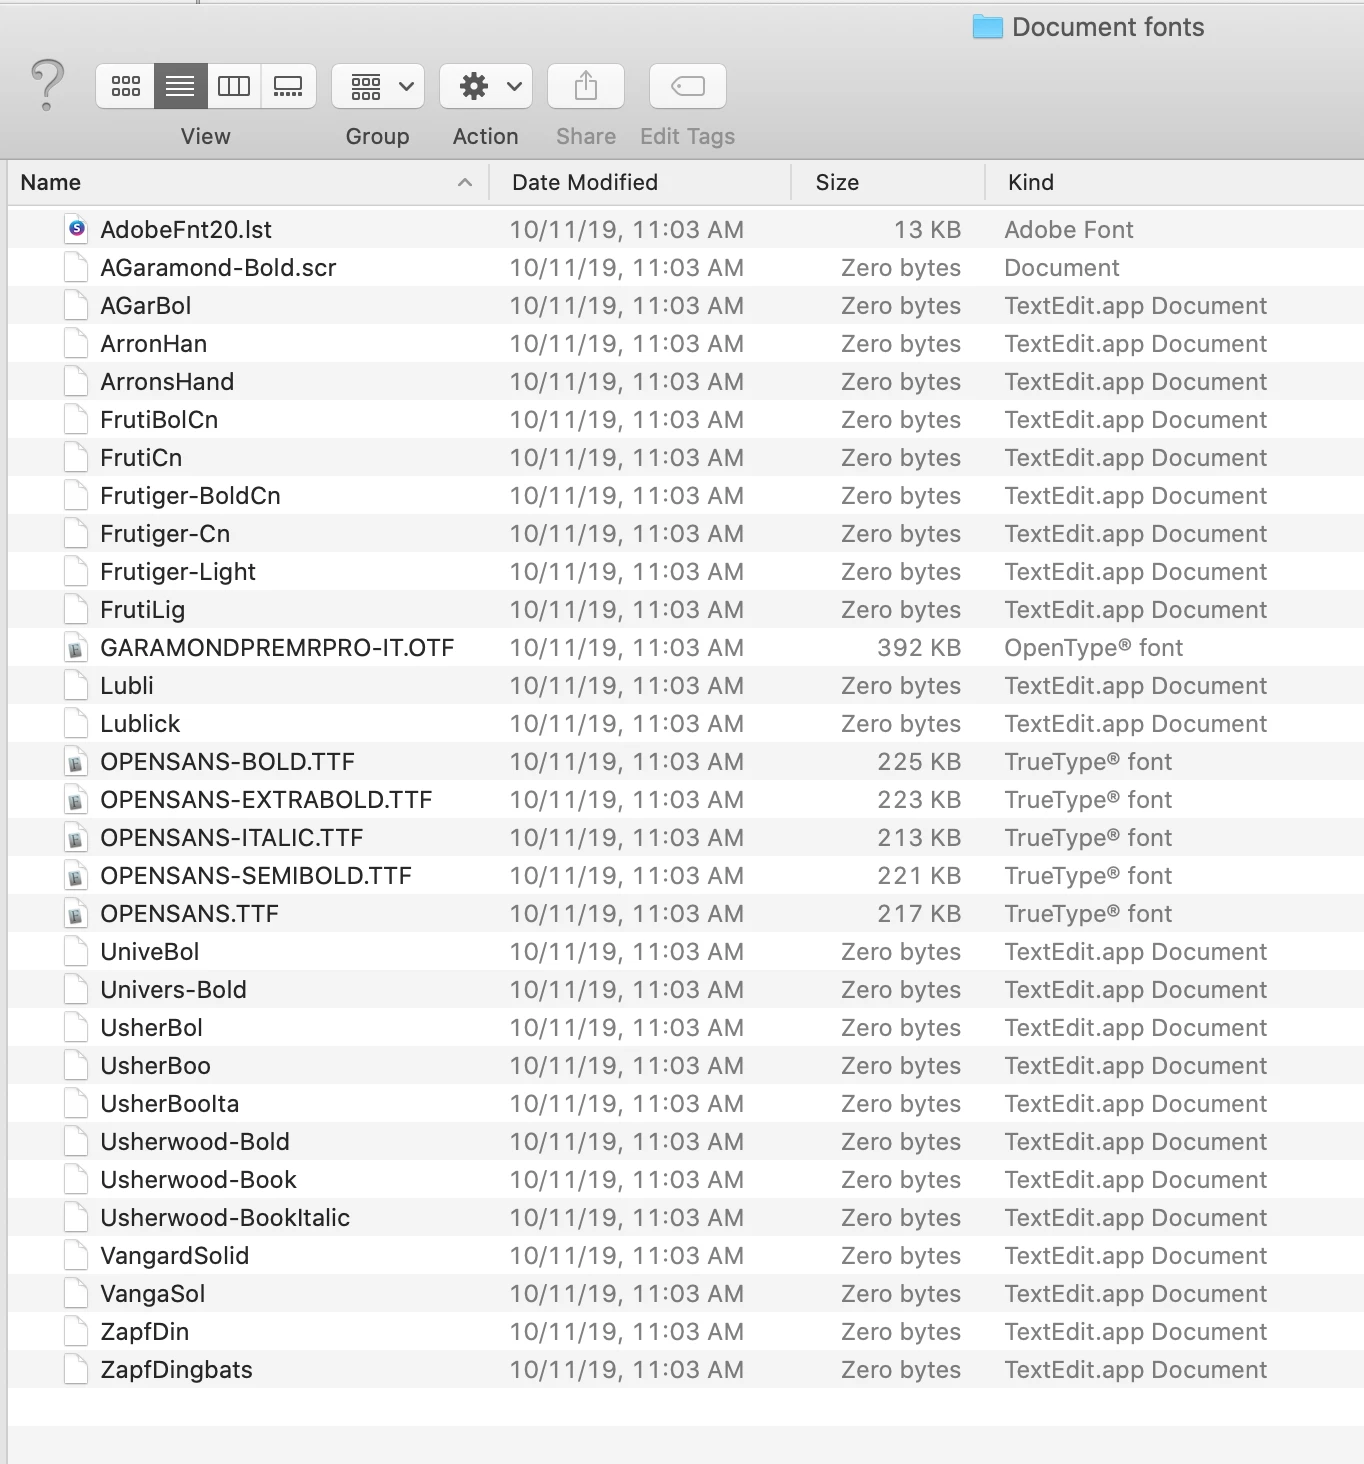Viewport: 1364px width, 1464px height.
Task: Click the Edit Tags button
Action: pos(688,86)
